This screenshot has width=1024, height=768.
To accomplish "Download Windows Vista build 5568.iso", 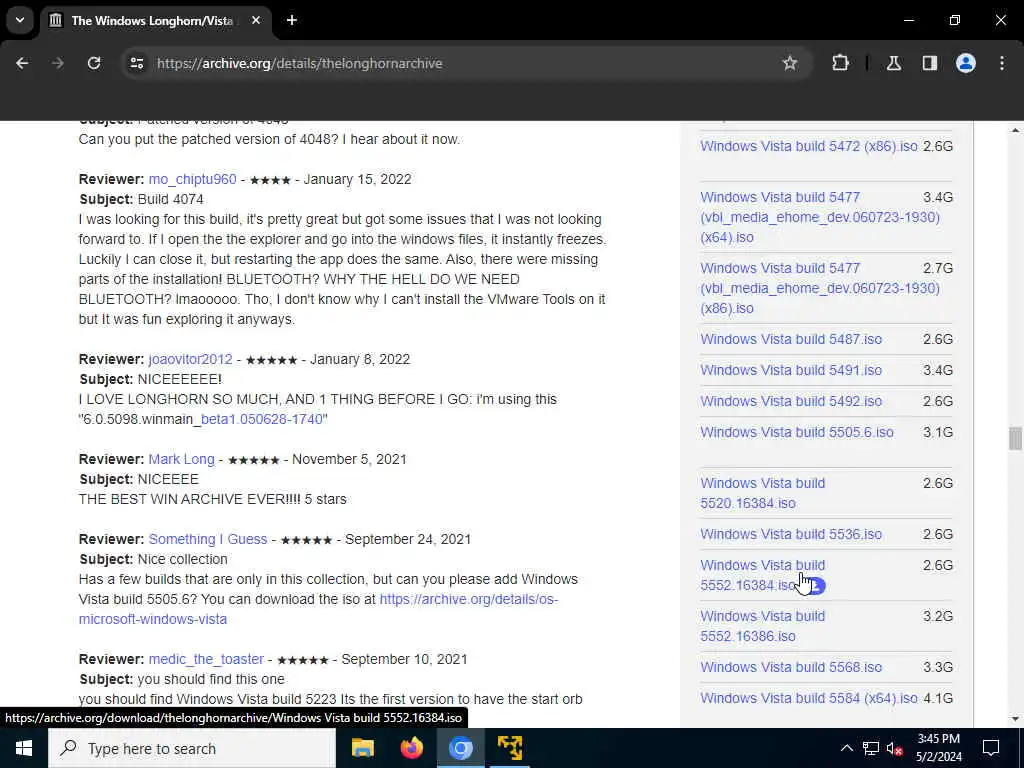I will [x=791, y=667].
